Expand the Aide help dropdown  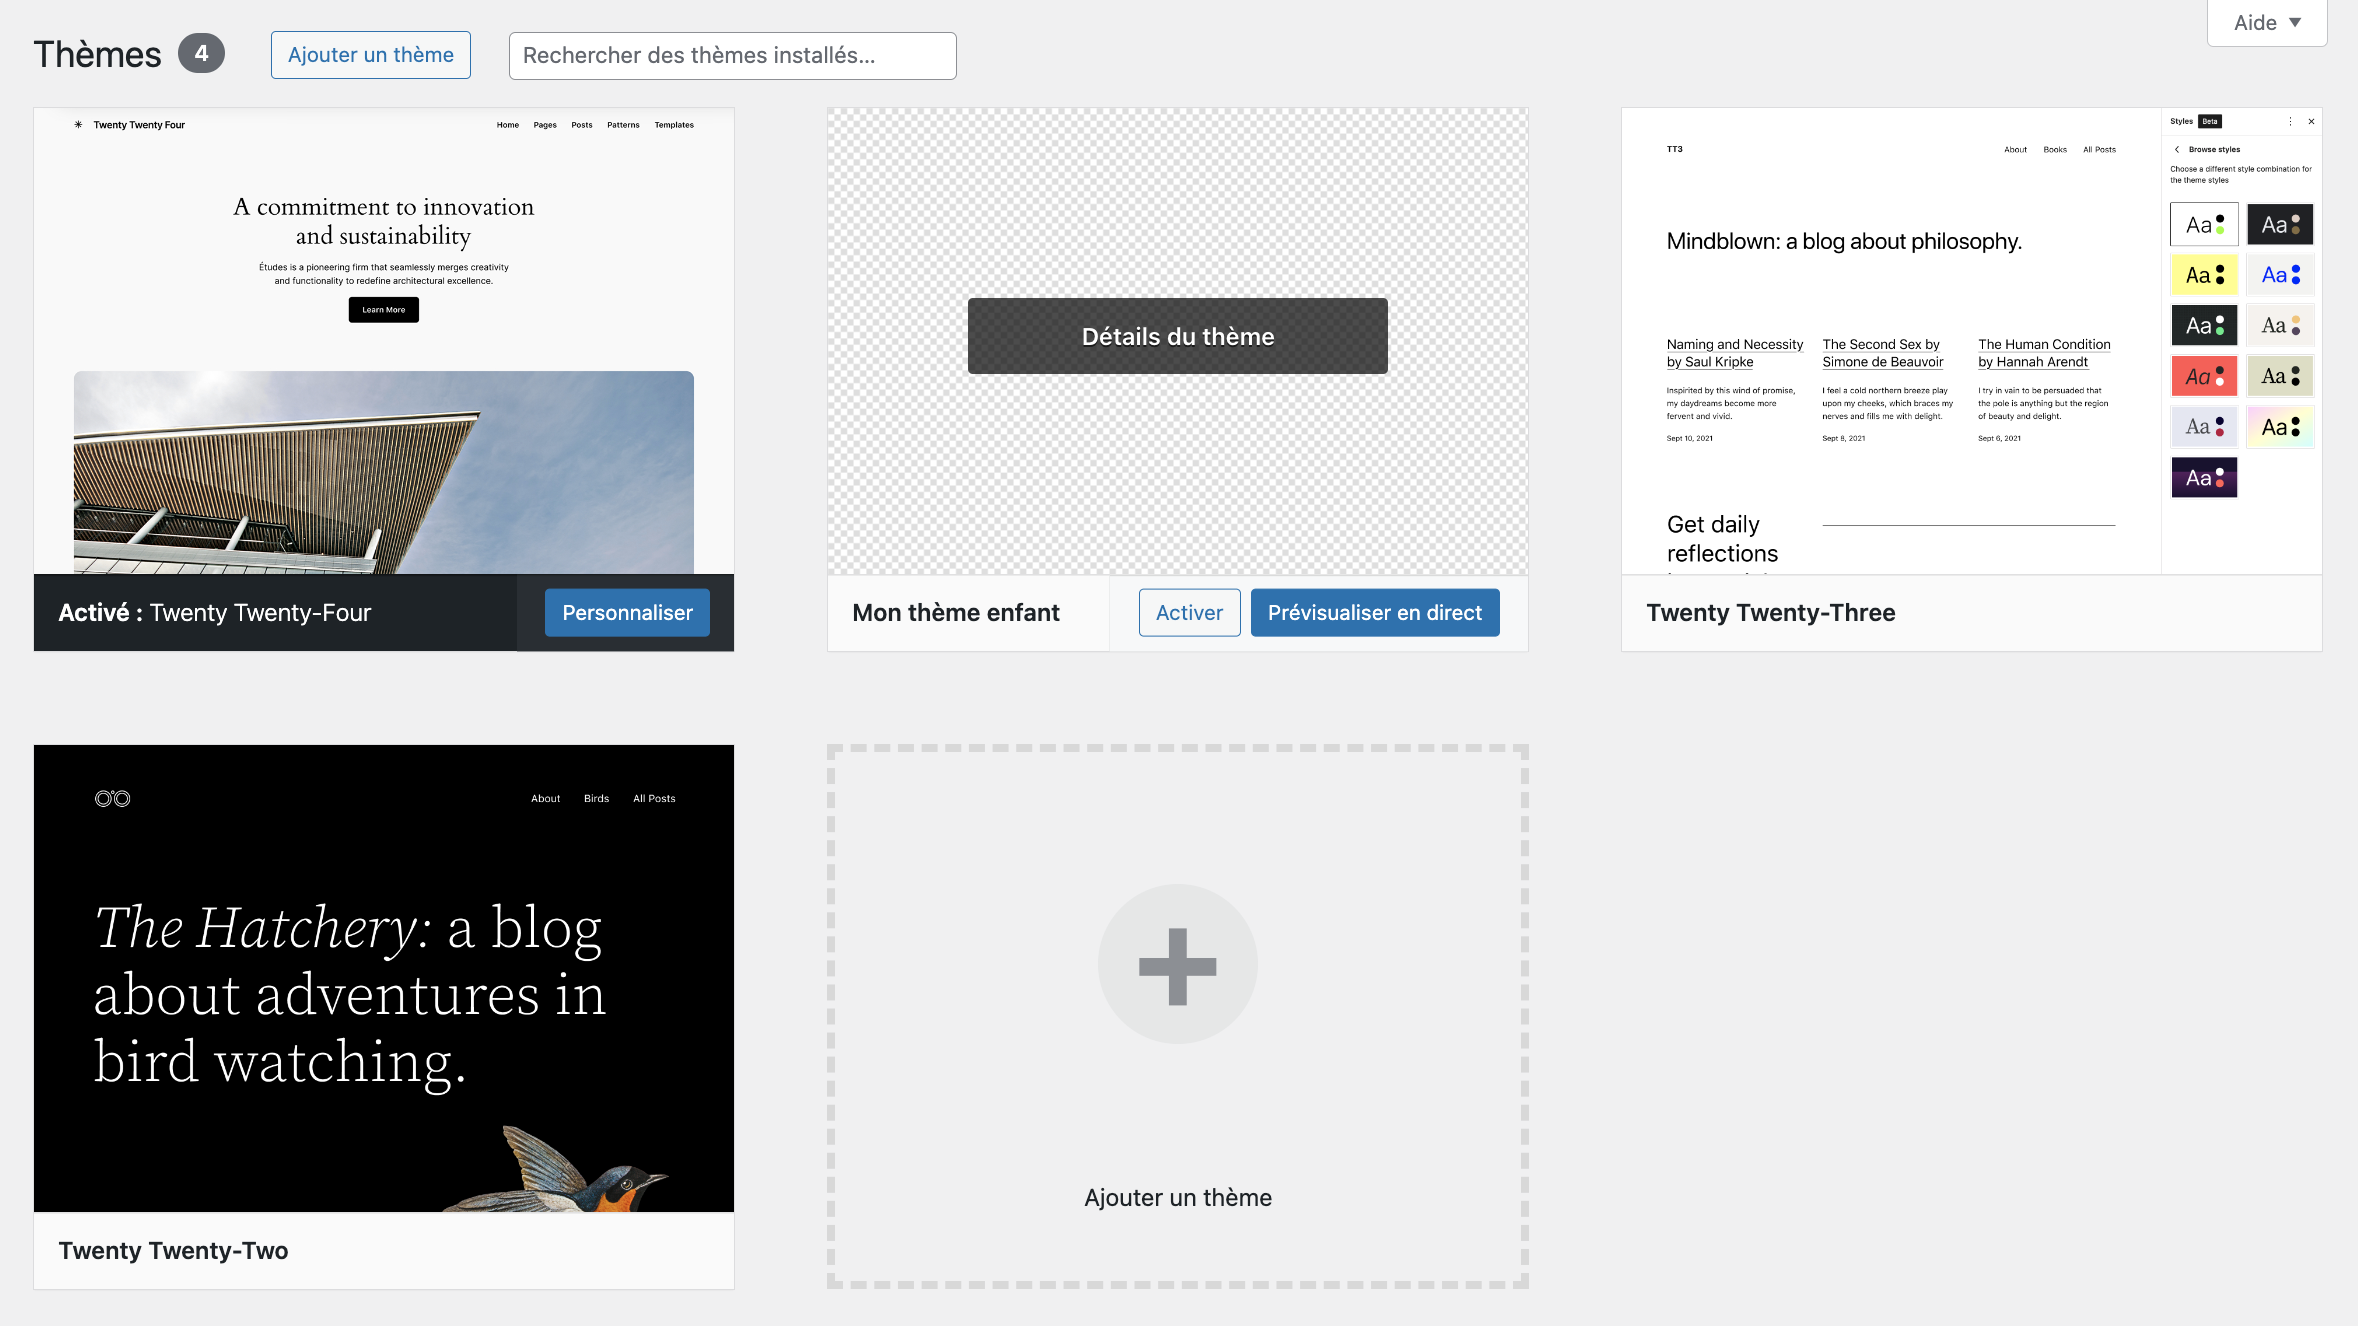(2266, 23)
